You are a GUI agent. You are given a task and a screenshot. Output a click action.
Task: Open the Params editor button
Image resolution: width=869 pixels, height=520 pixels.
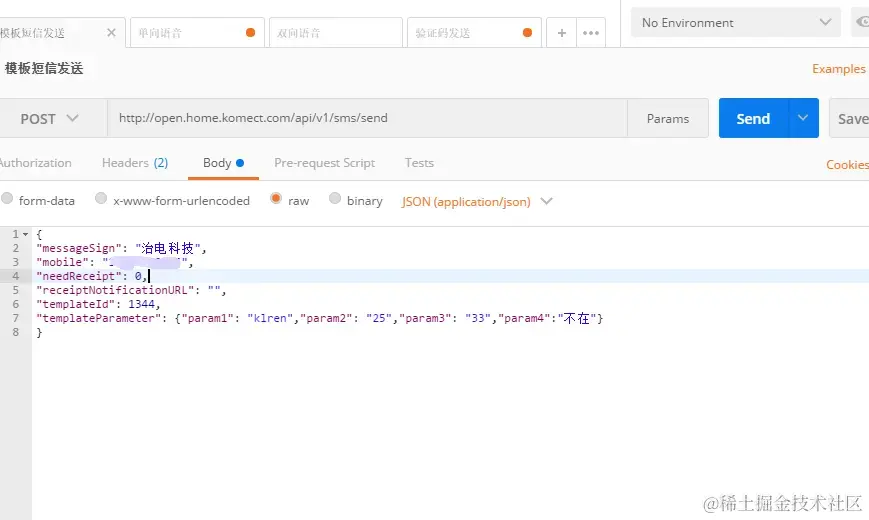(x=668, y=119)
